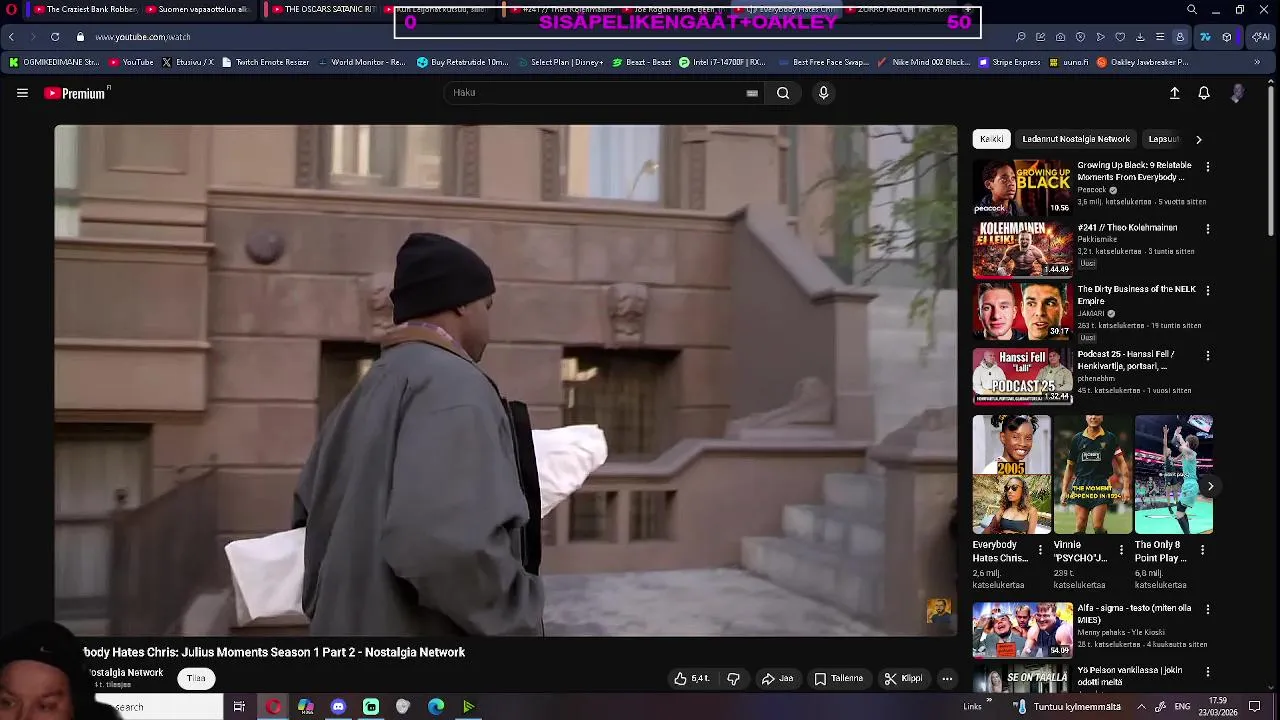The height and width of the screenshot is (720, 1280).
Task: Show more filter chips with arrow
Action: (1199, 139)
